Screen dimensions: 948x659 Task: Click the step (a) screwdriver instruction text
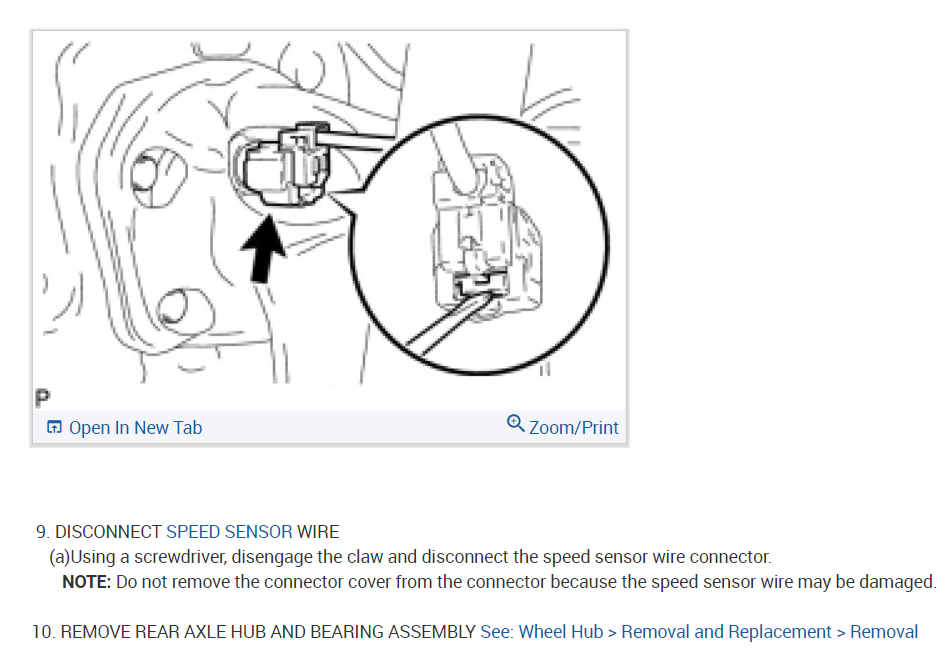point(410,557)
